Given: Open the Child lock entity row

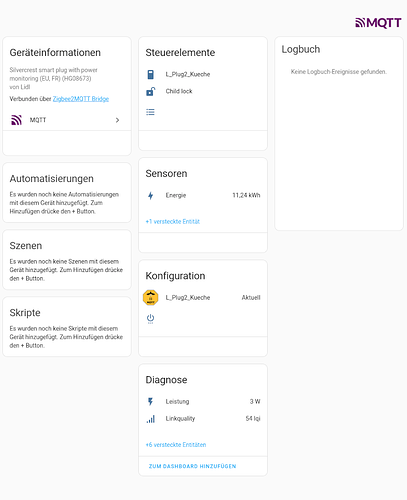Looking at the screenshot, I should point(203,91).
